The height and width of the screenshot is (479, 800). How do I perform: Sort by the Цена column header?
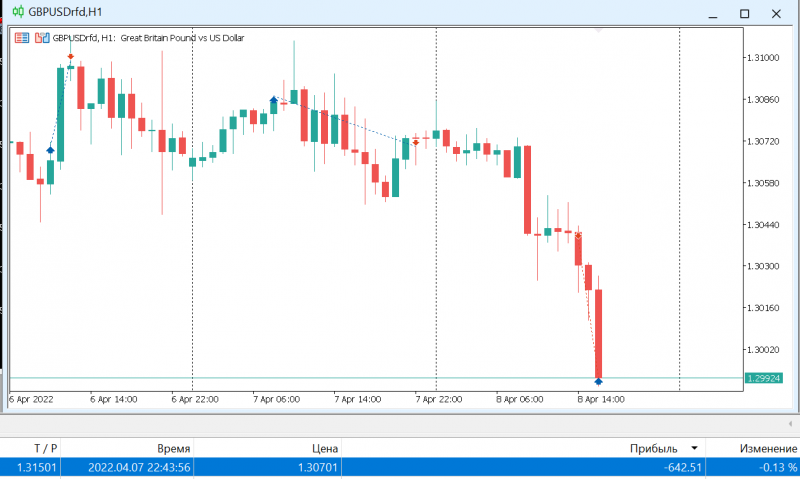point(324,448)
